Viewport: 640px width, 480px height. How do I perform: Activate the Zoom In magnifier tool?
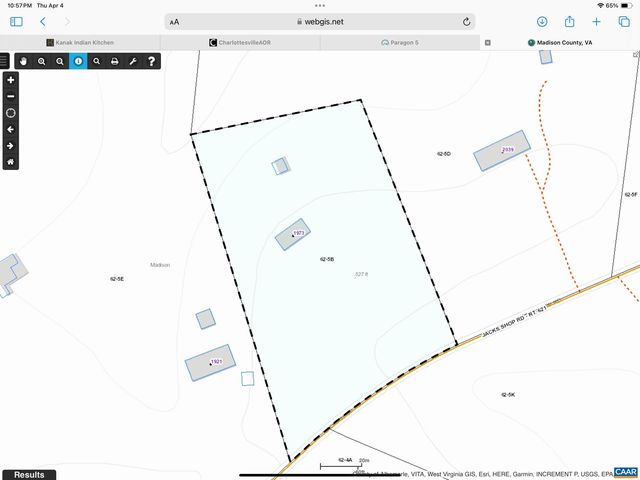[41, 61]
